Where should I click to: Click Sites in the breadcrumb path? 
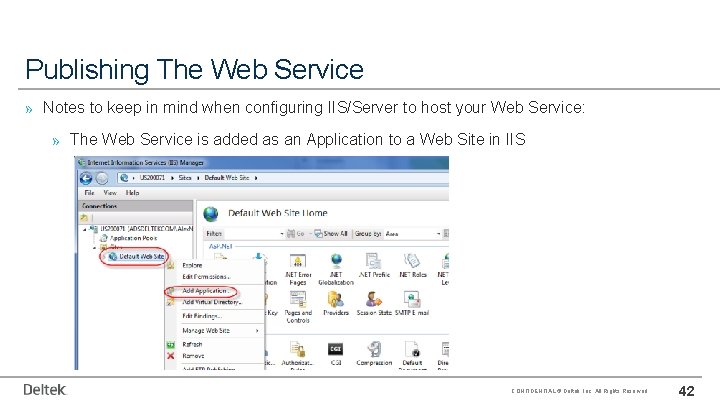(x=185, y=178)
